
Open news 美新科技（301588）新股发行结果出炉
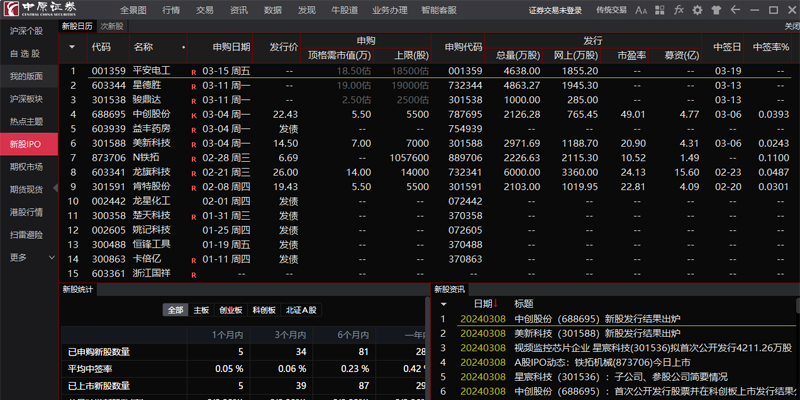point(597,333)
